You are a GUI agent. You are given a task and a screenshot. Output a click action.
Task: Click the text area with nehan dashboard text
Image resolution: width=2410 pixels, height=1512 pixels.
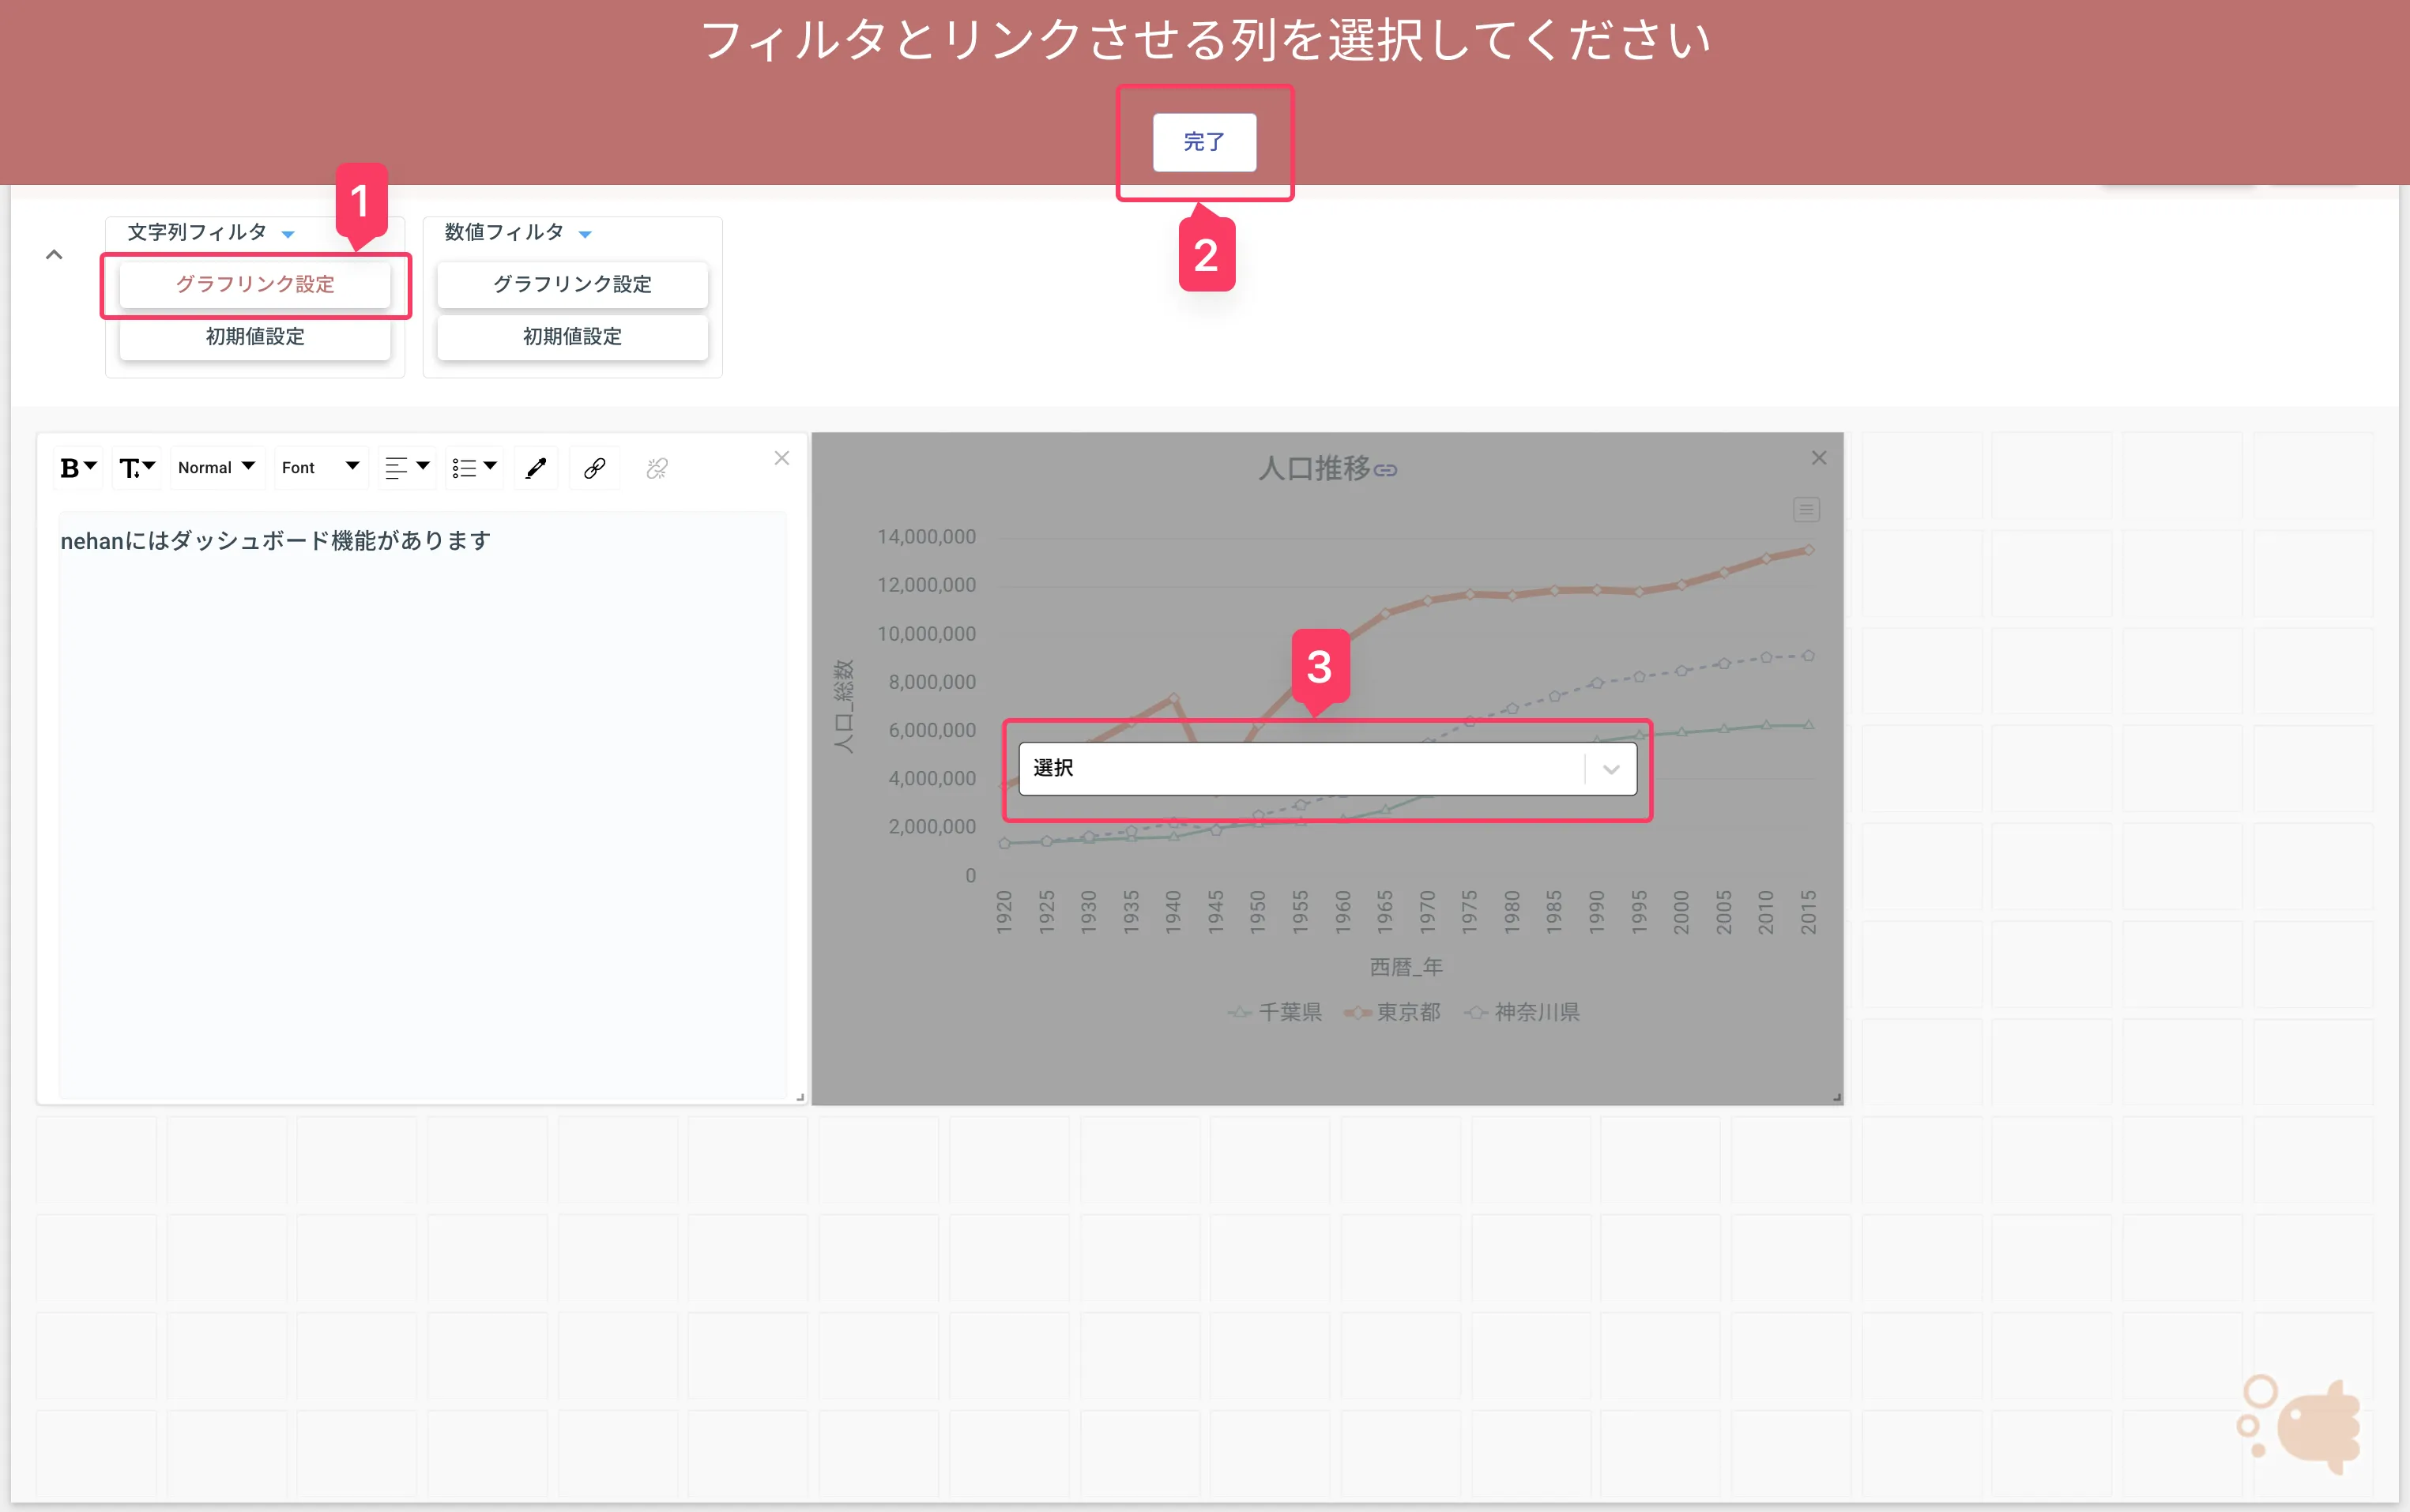422,805
